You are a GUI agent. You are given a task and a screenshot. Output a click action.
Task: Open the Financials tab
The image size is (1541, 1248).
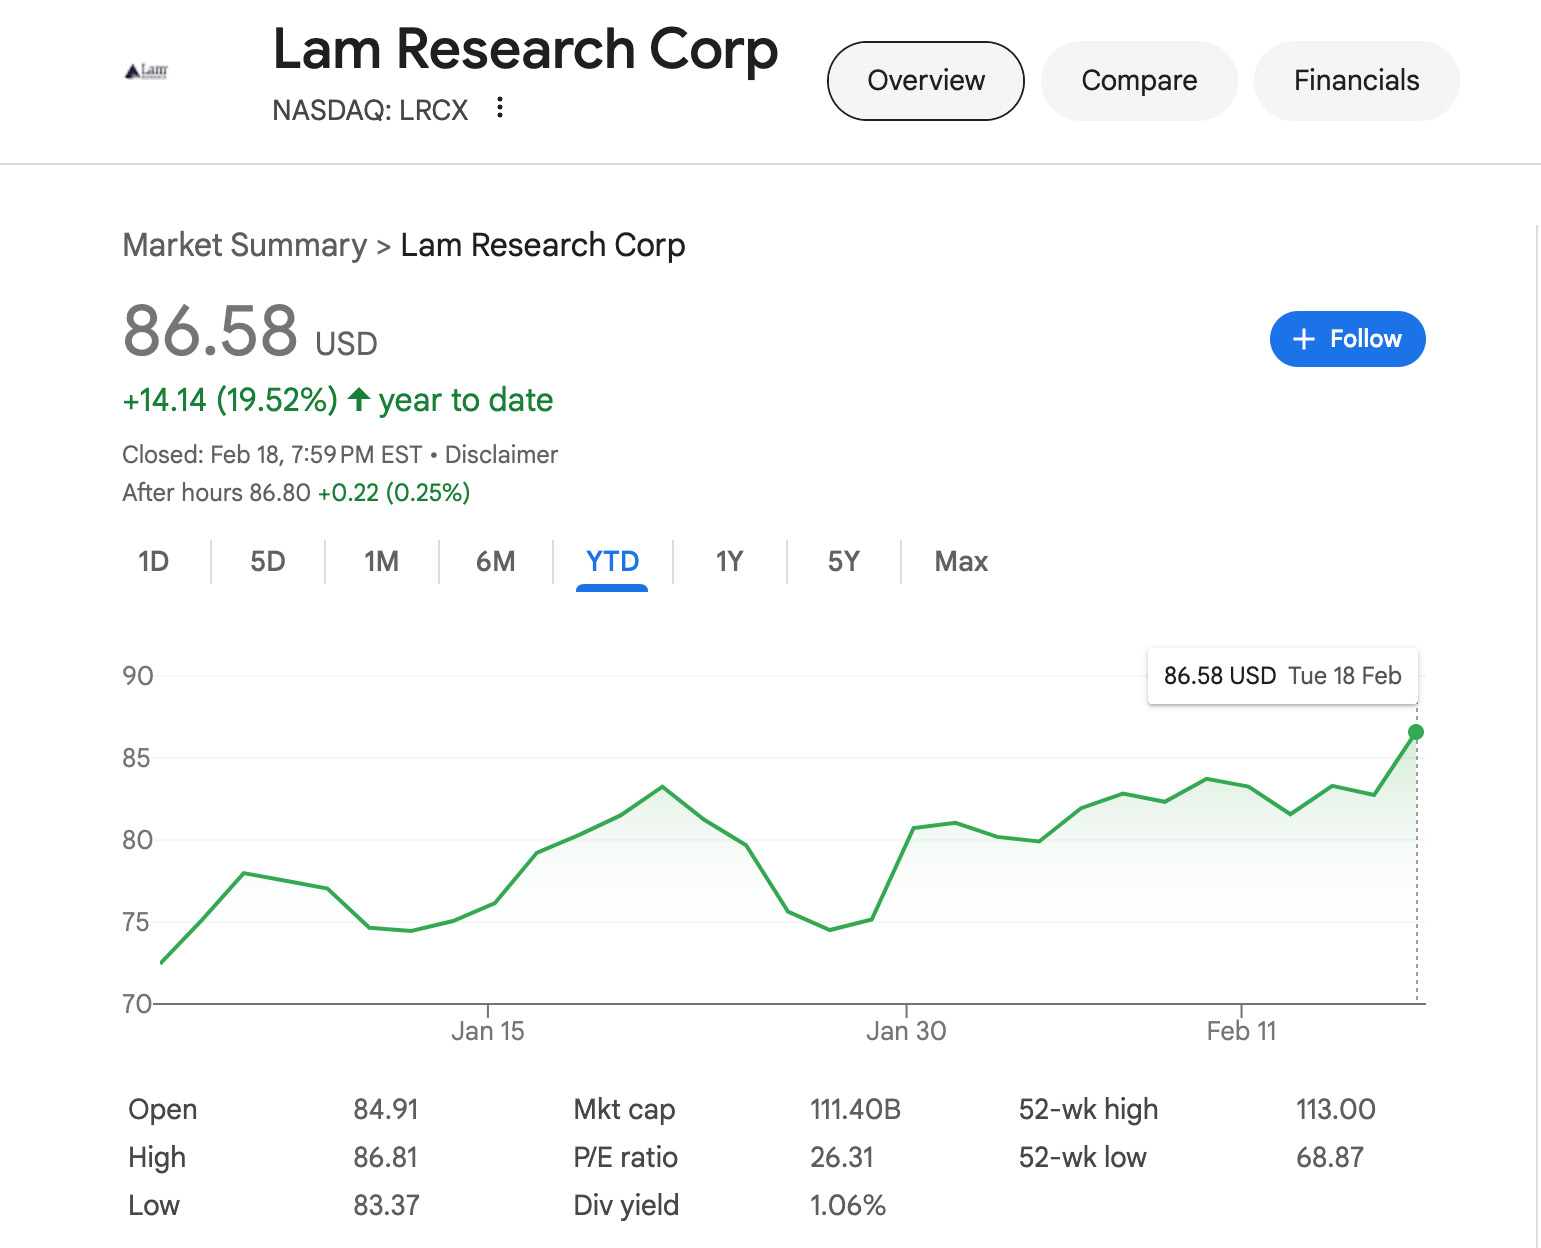point(1356,81)
